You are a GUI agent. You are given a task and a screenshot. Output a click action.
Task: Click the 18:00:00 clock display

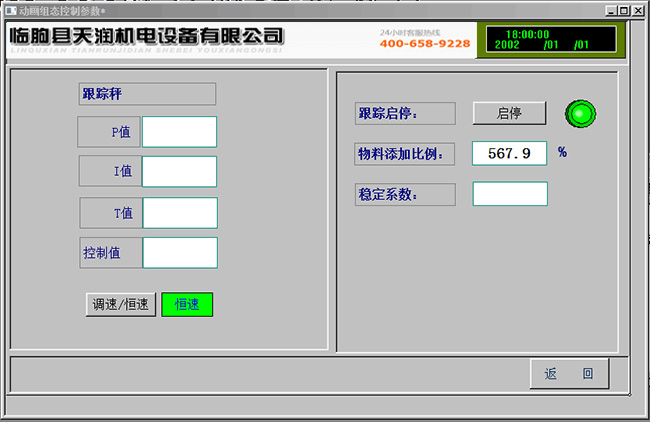[x=527, y=34]
